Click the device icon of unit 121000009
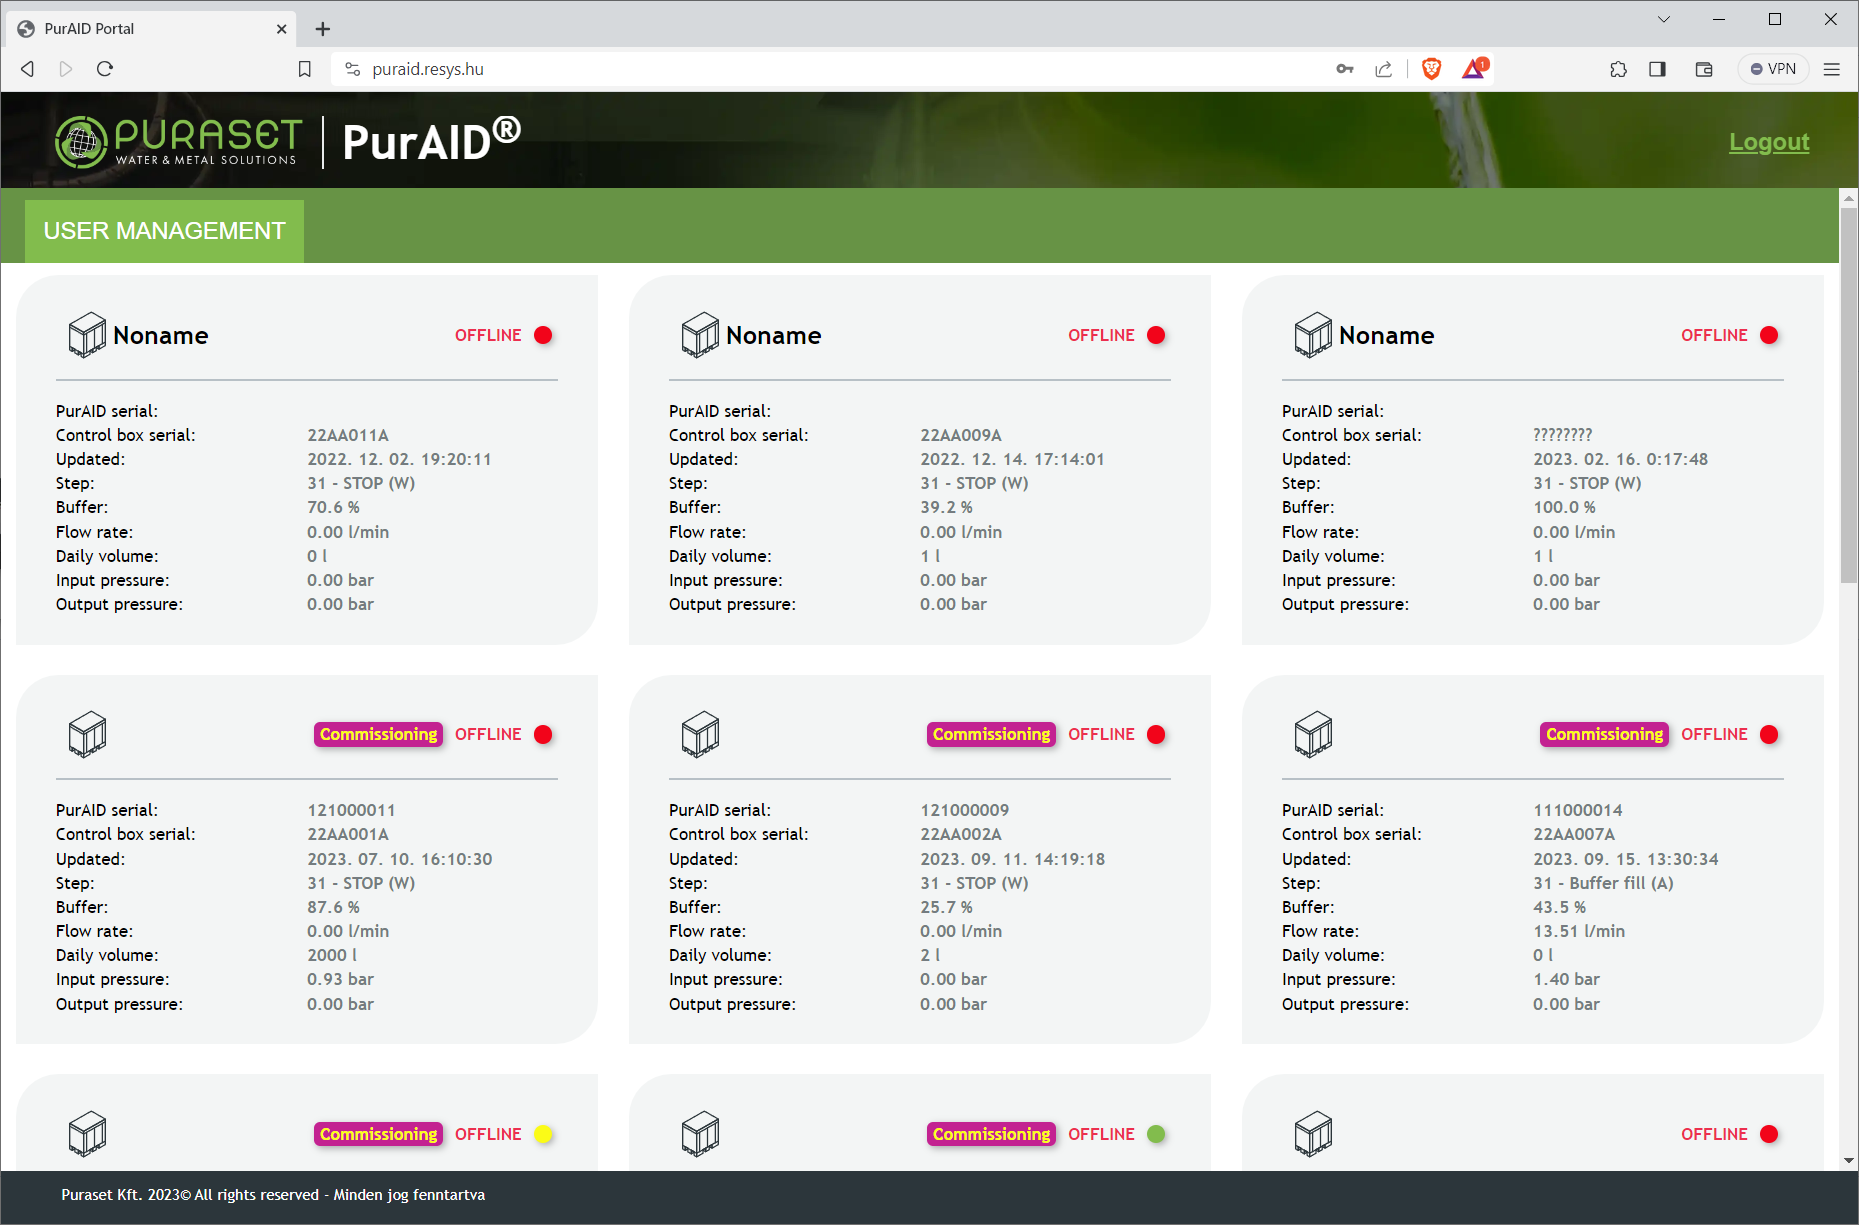This screenshot has height=1225, width=1859. (700, 734)
